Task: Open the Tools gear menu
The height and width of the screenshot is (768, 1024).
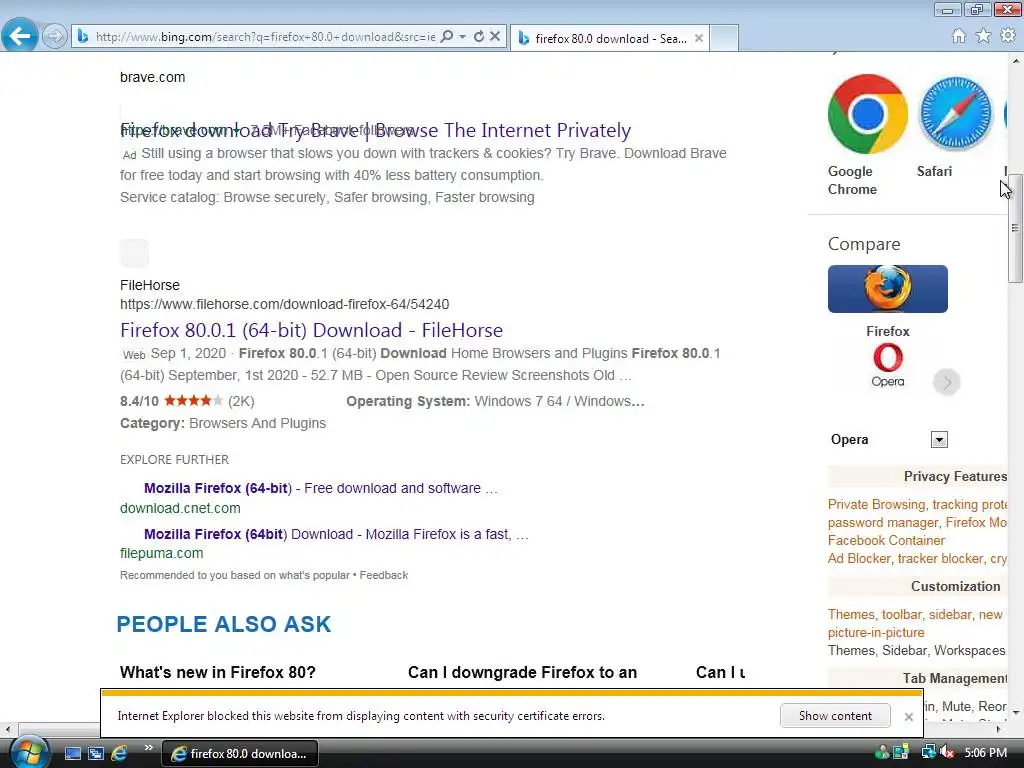Action: coord(1008,36)
